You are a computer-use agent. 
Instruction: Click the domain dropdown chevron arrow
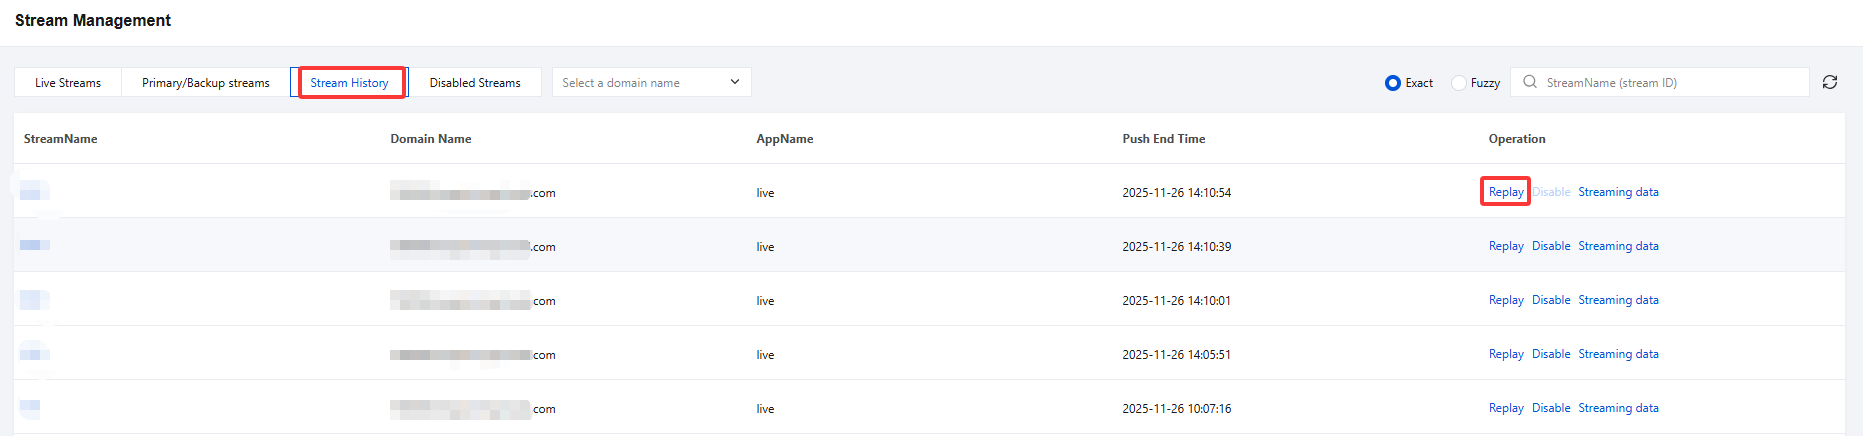click(735, 82)
